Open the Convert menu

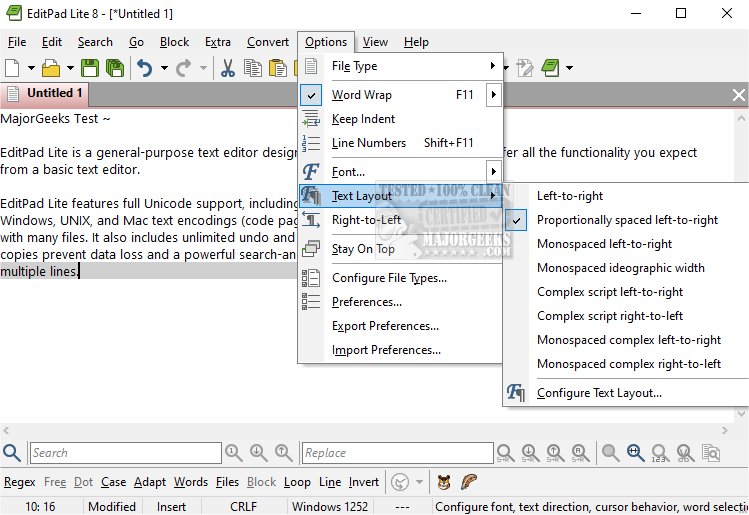pyautogui.click(x=267, y=42)
